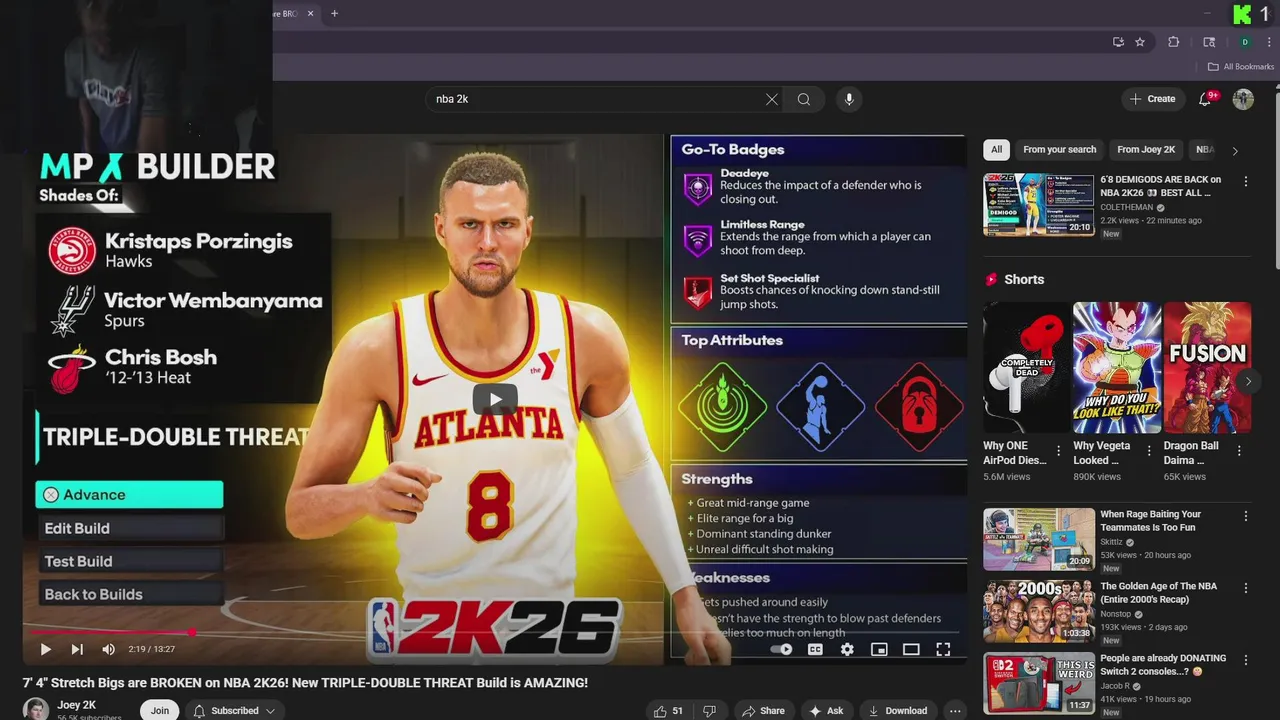
Task: Share the video
Action: pos(762,711)
